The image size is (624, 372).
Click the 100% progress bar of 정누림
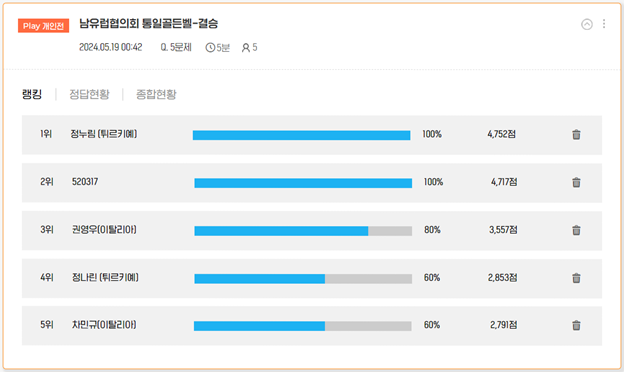(301, 135)
